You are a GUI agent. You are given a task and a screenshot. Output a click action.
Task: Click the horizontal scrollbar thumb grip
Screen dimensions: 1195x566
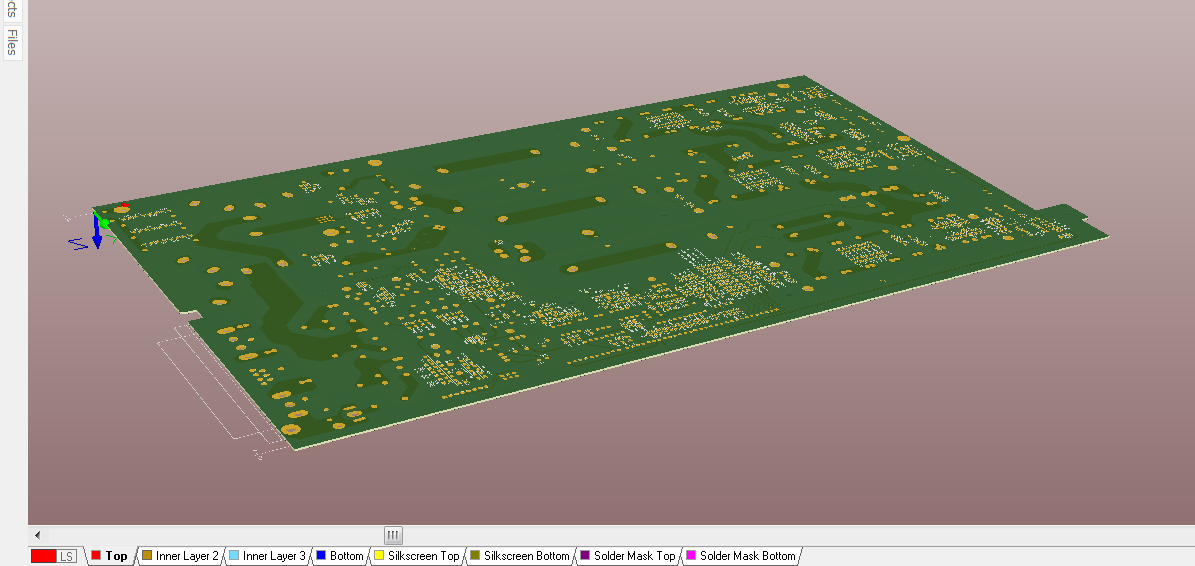[394, 535]
